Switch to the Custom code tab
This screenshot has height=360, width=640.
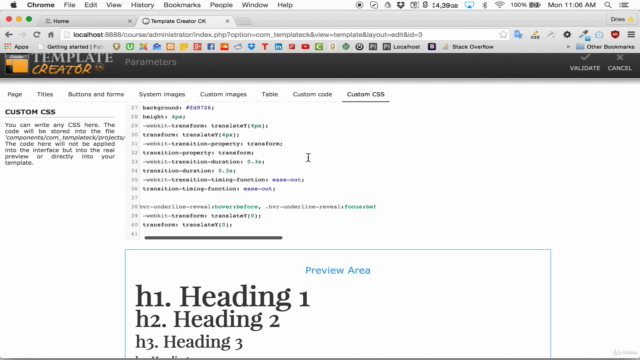click(x=312, y=94)
